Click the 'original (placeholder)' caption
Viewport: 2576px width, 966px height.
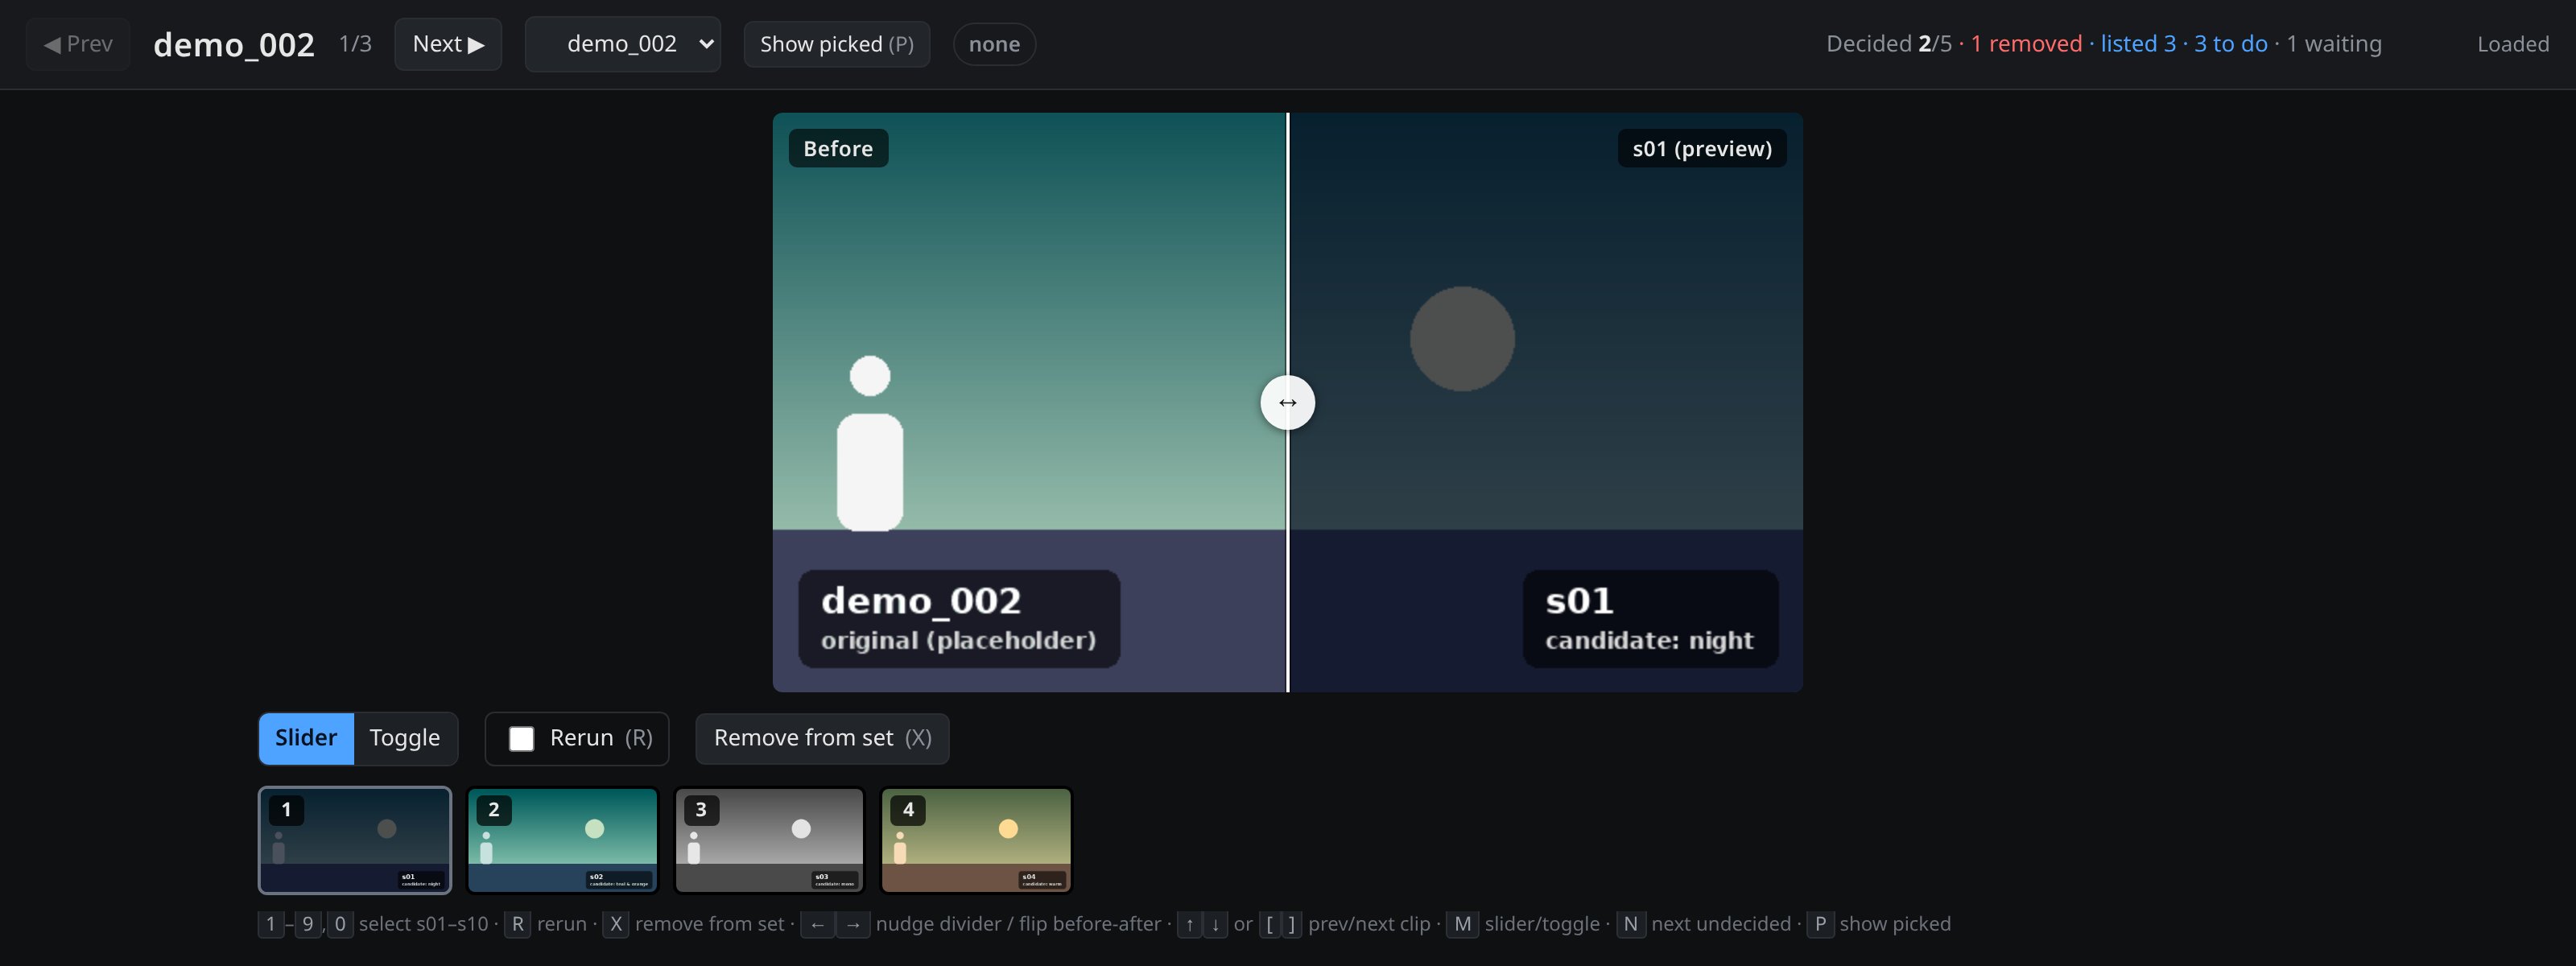click(958, 640)
